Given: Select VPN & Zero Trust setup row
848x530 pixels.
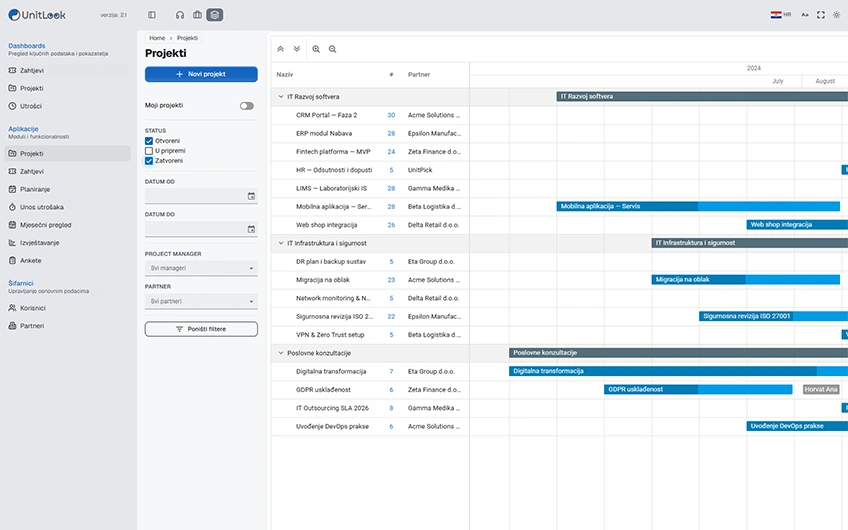Looking at the screenshot, I should (x=370, y=335).
